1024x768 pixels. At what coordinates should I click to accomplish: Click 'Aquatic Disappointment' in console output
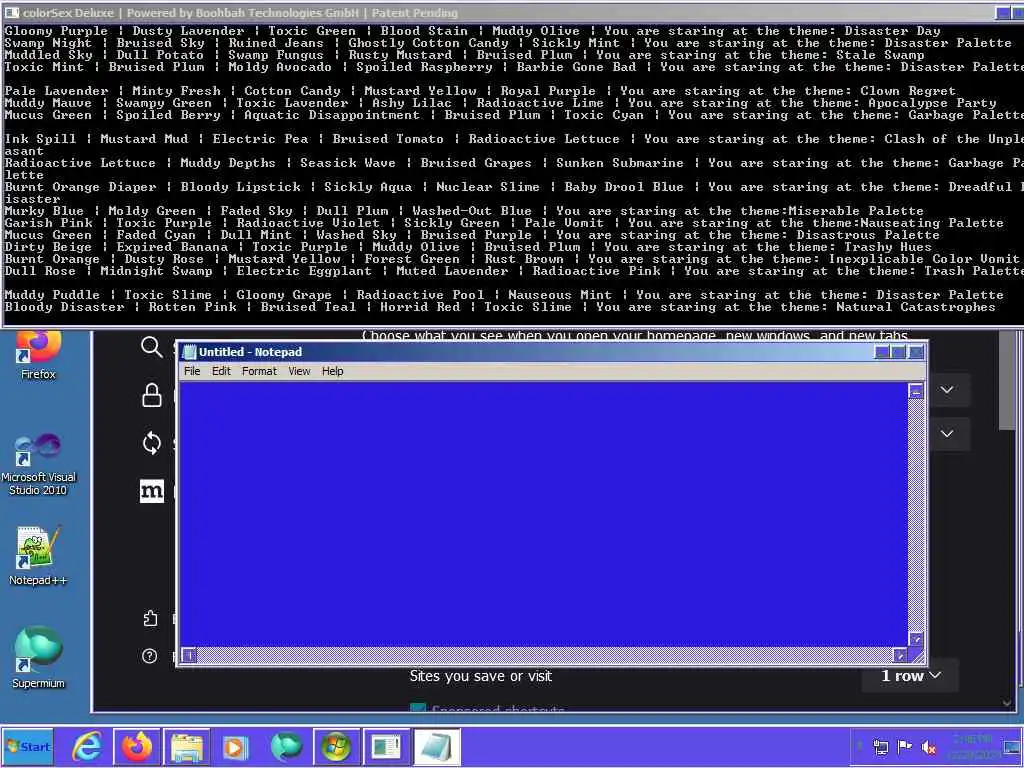coord(332,115)
